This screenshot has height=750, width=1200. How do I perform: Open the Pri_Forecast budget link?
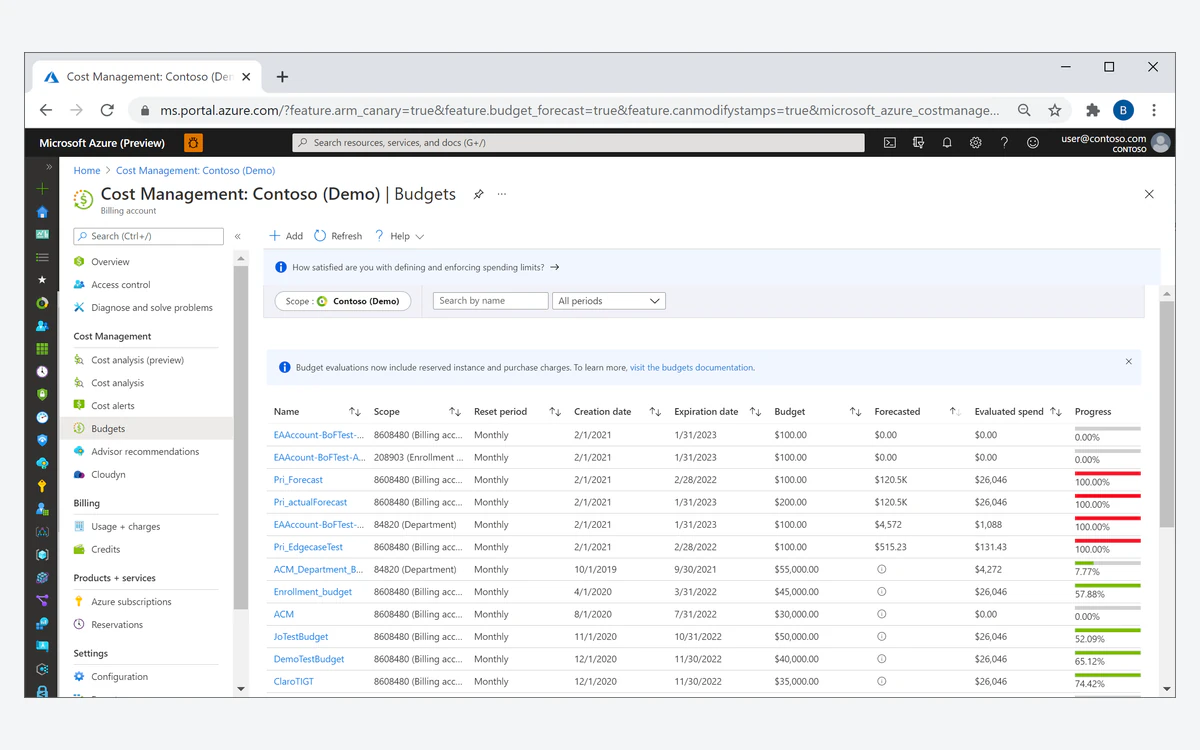(298, 480)
